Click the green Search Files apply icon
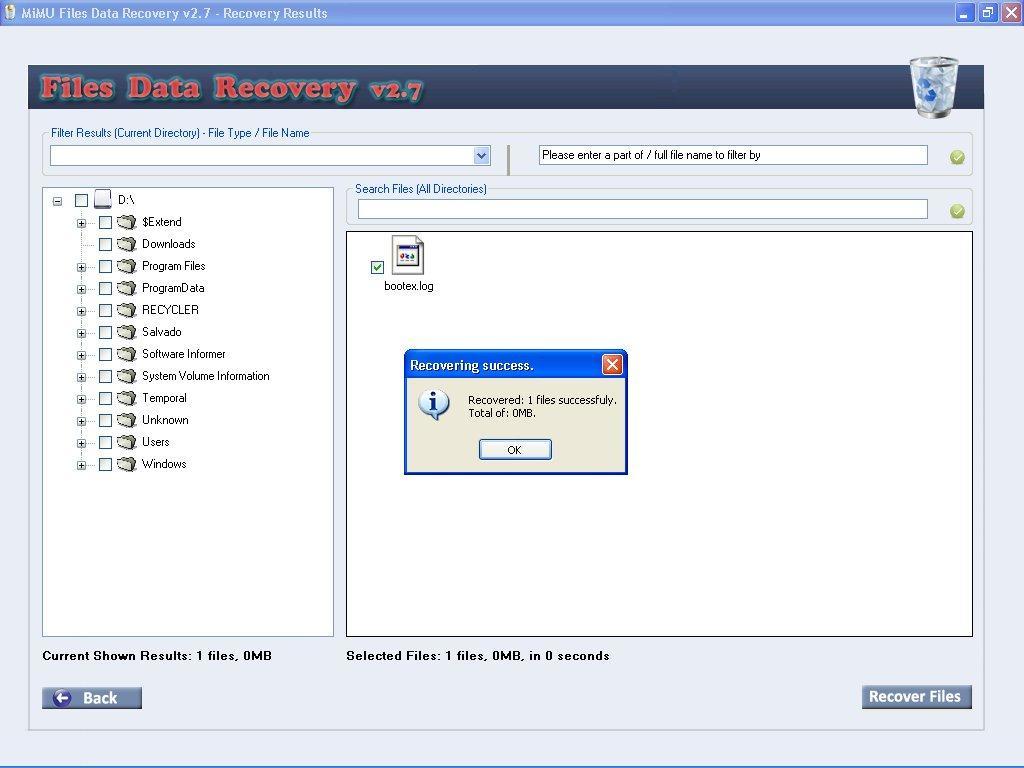The height and width of the screenshot is (768, 1024). (957, 211)
